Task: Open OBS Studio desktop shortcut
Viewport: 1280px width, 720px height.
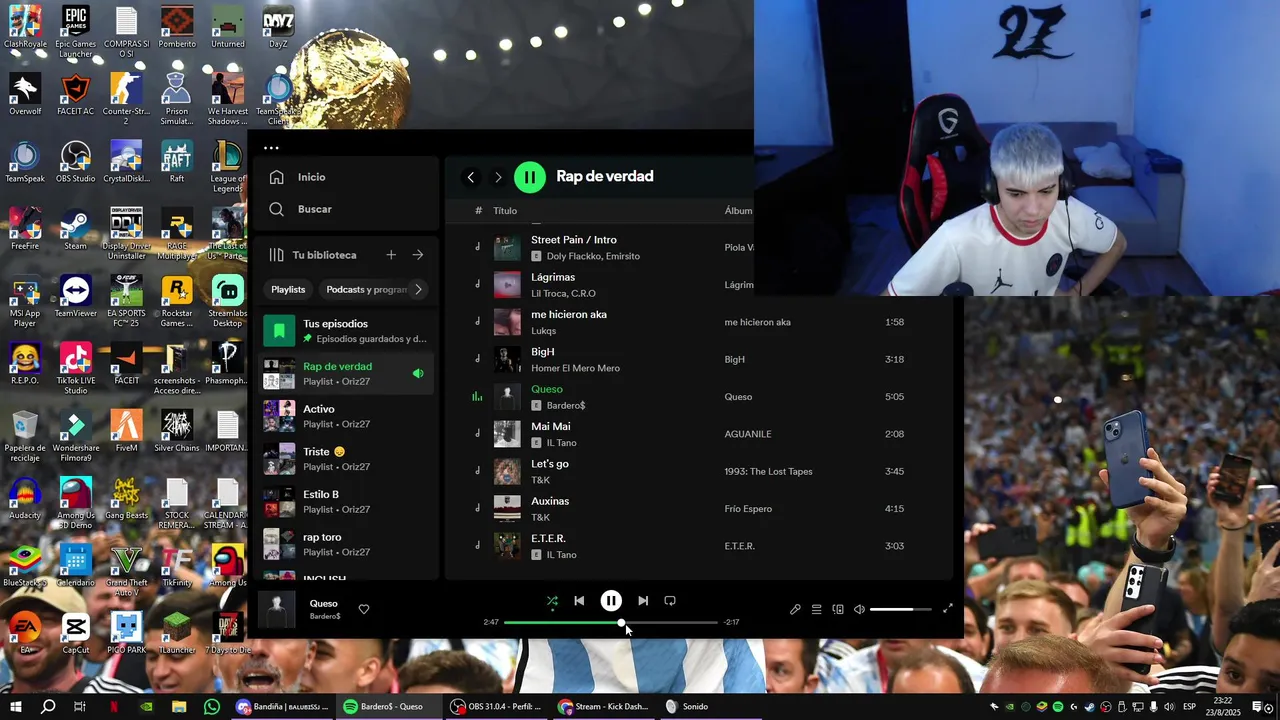Action: click(x=76, y=162)
